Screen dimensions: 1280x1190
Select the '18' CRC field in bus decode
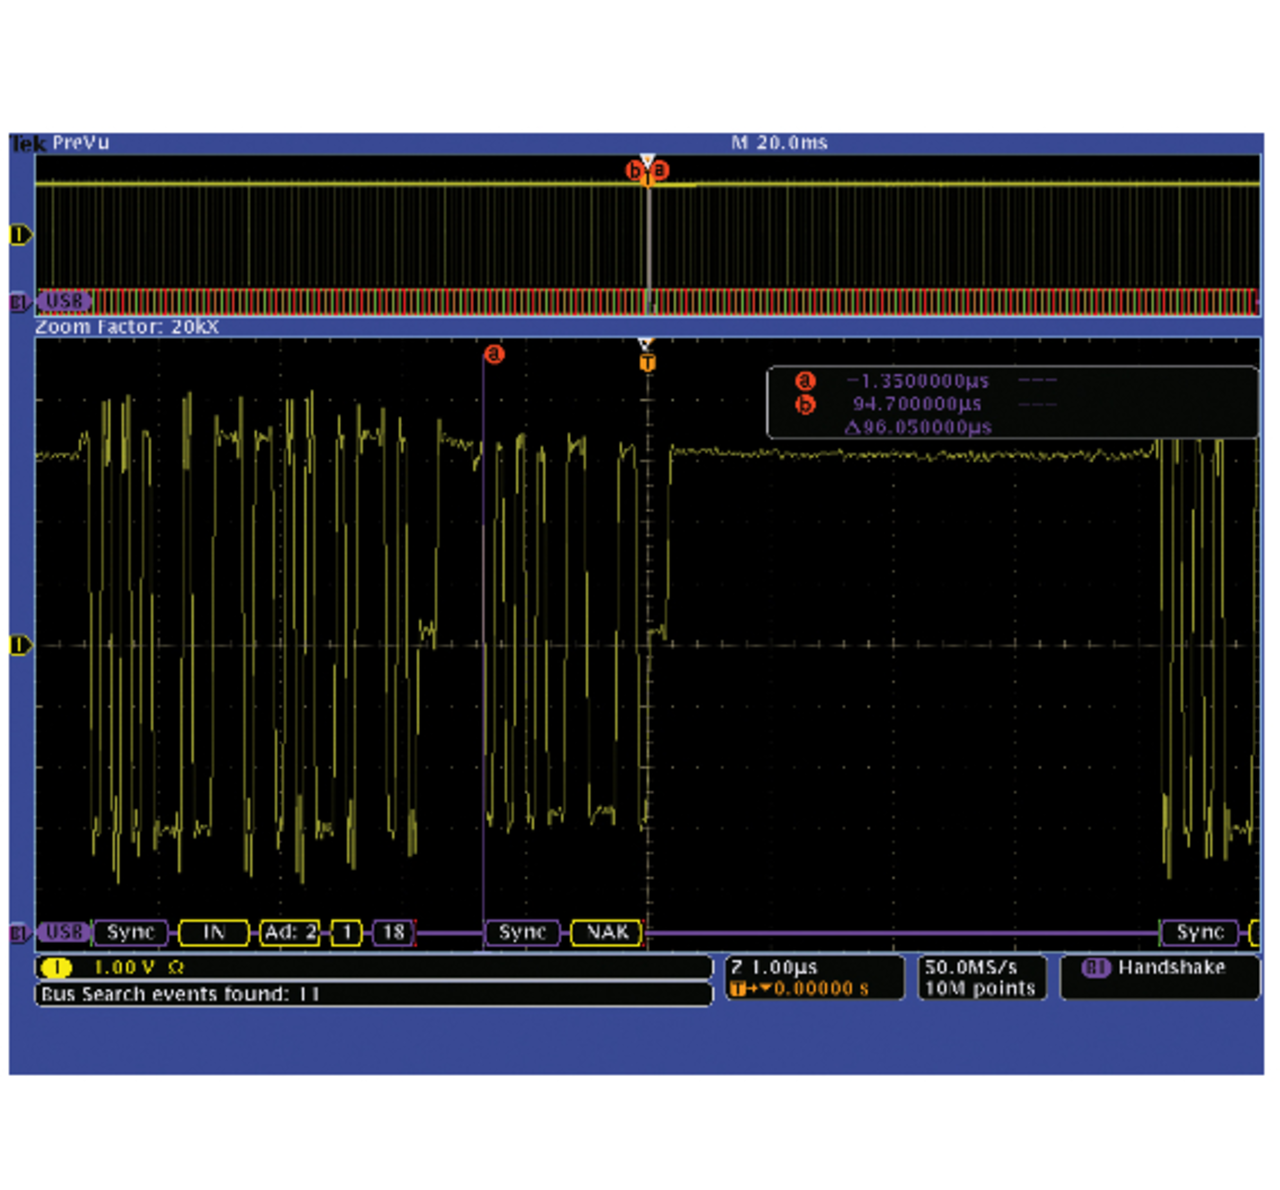click(394, 932)
